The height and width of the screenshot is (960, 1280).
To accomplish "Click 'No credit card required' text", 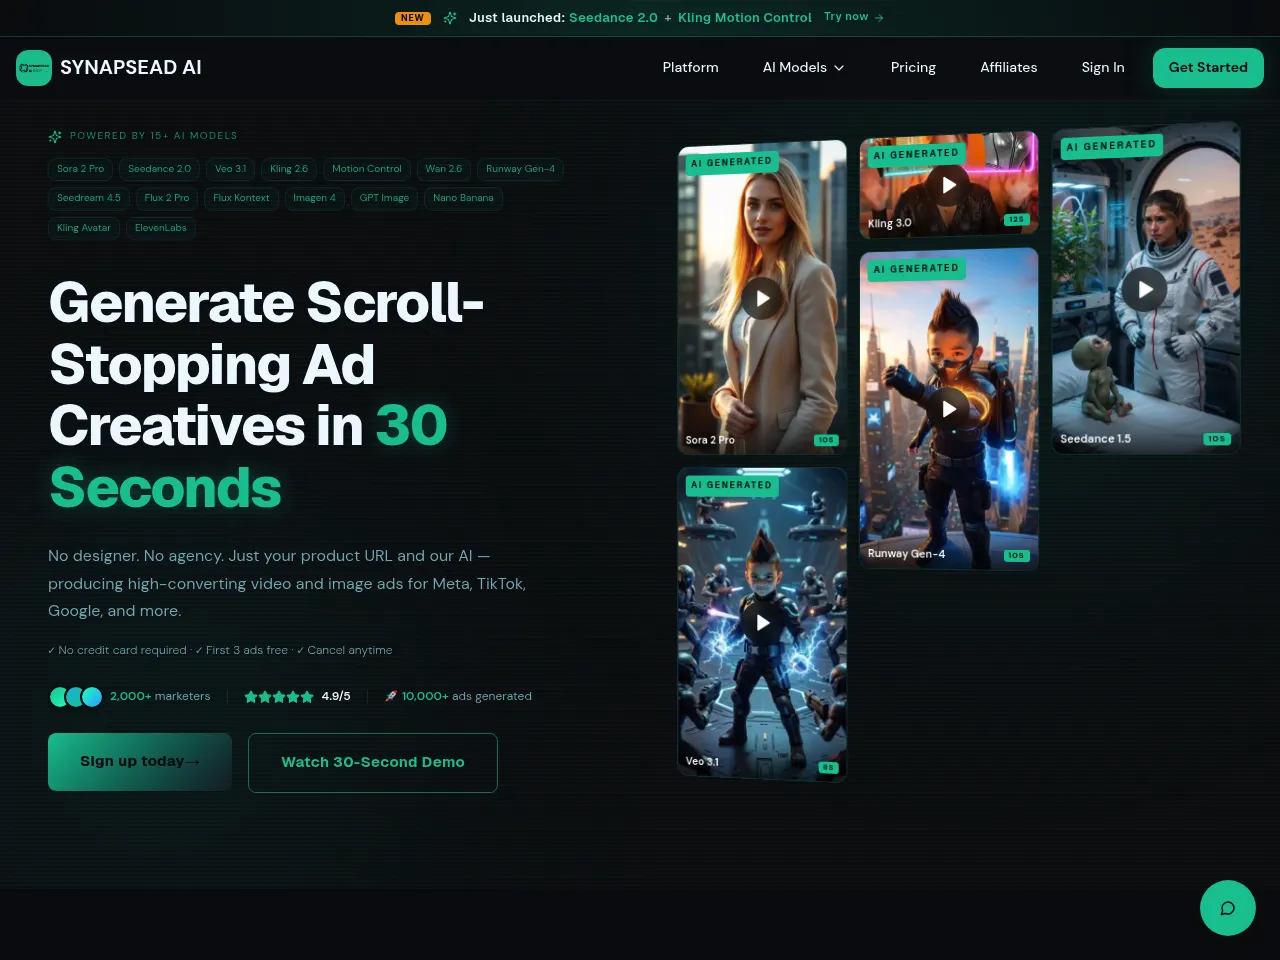I will 122,651.
